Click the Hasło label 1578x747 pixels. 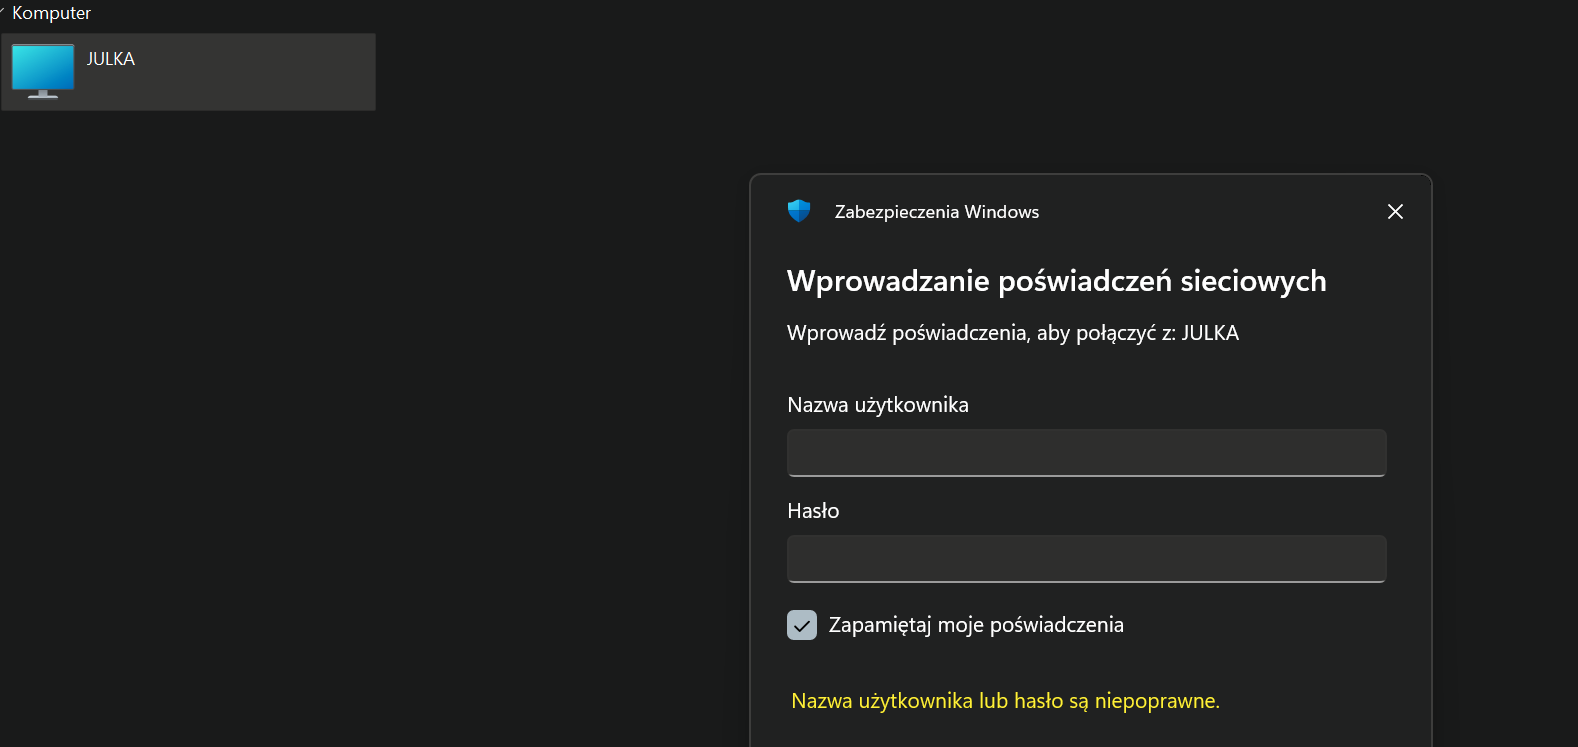point(813,511)
